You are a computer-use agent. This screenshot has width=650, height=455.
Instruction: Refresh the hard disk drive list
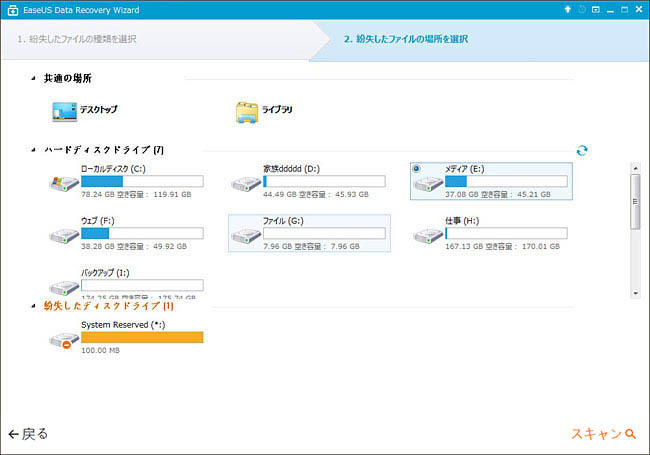(582, 150)
